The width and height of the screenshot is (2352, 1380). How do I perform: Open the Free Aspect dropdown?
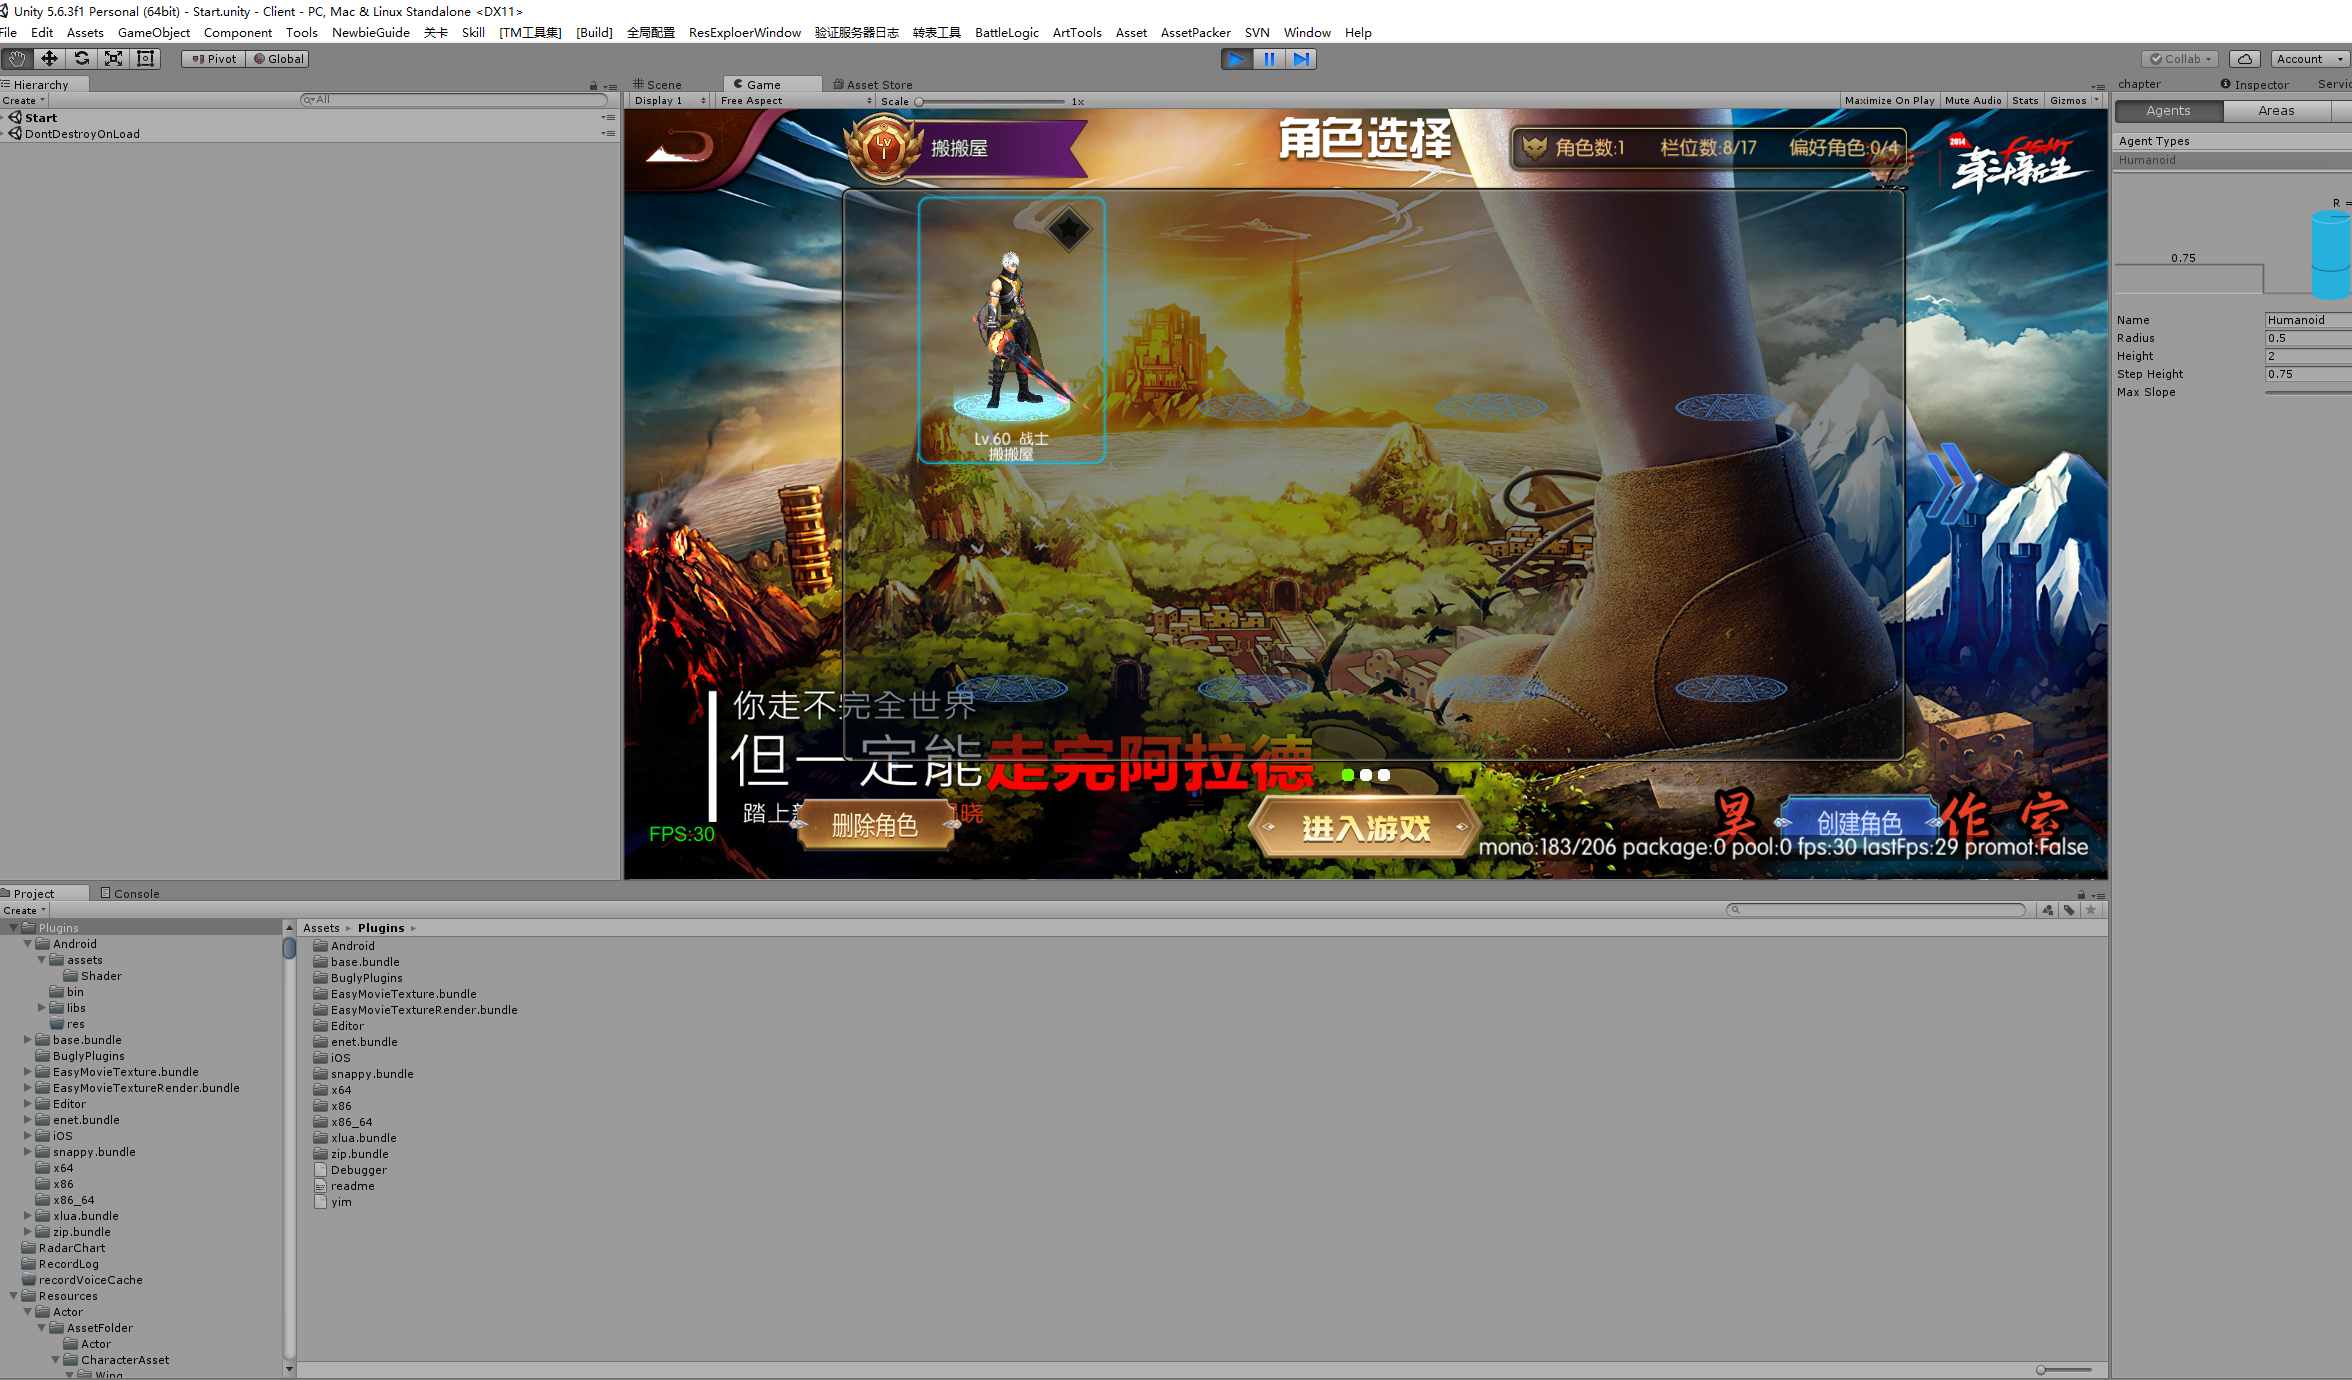pyautogui.click(x=795, y=101)
